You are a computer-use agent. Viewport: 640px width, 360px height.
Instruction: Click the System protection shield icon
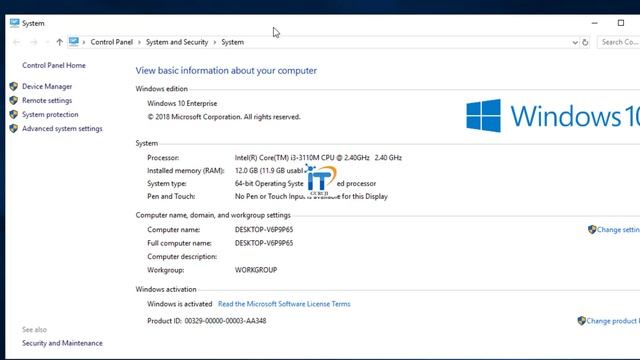[x=14, y=114]
